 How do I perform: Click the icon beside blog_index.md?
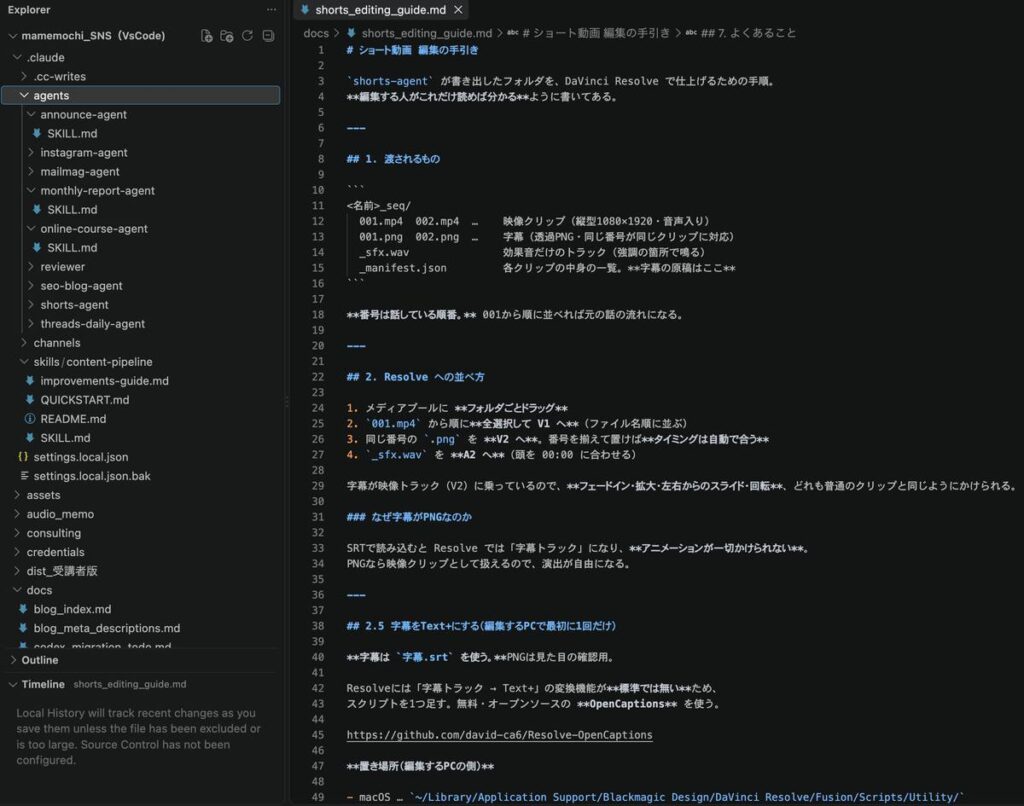coord(24,609)
